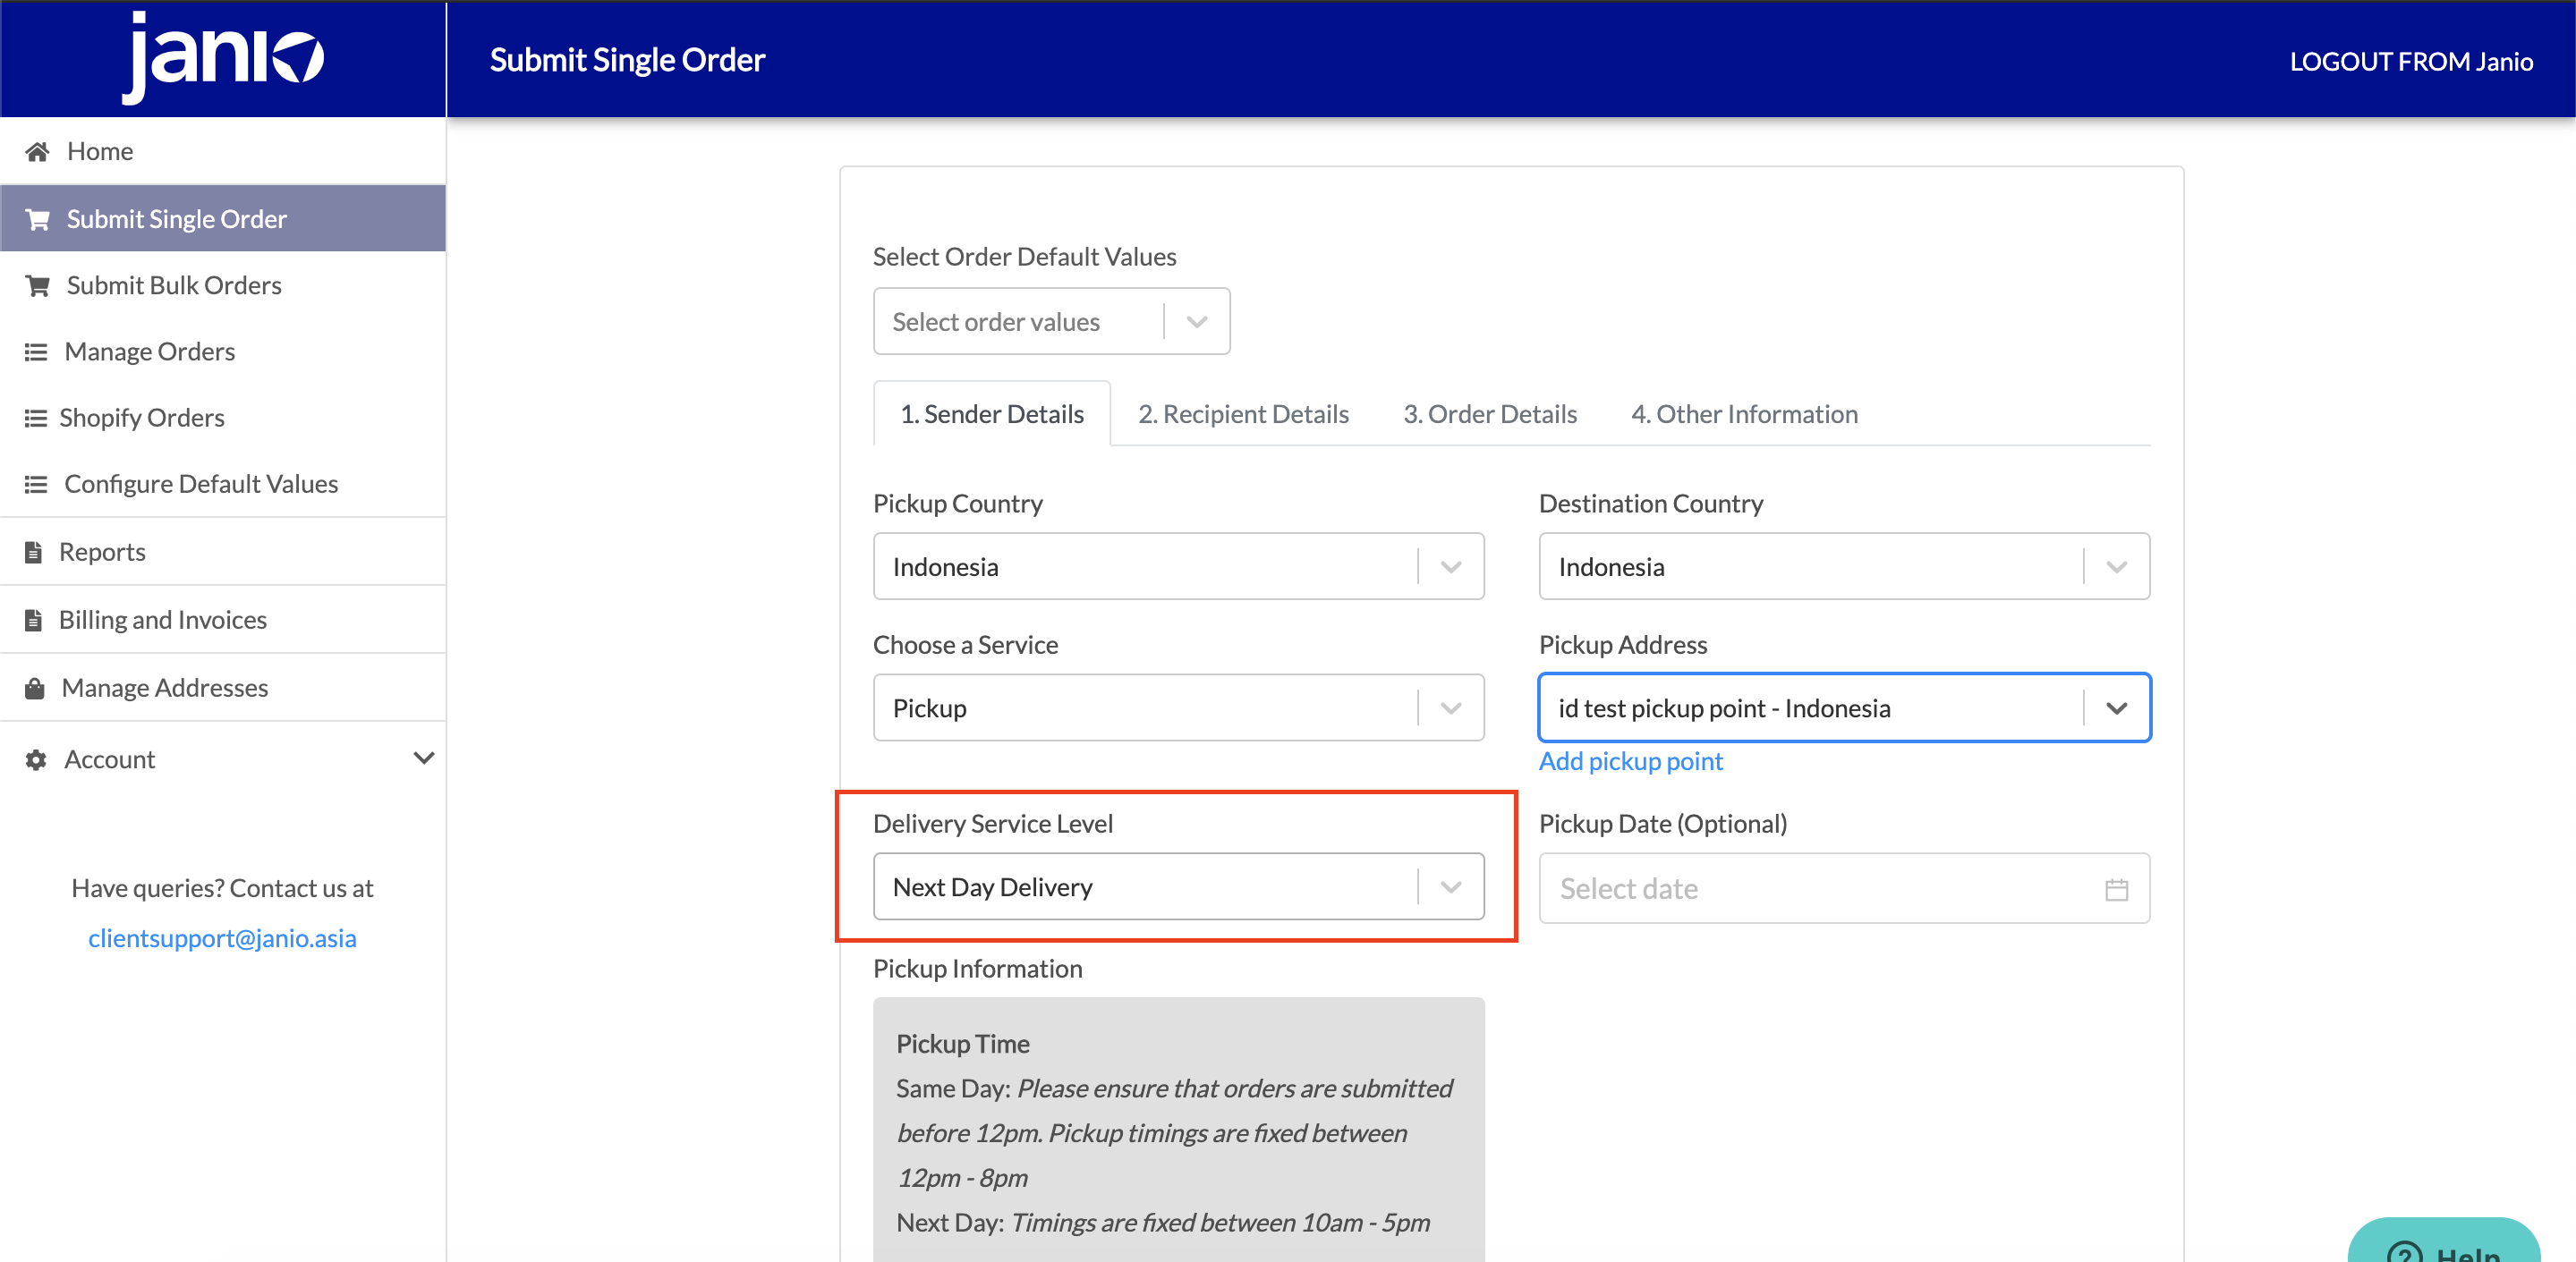The image size is (2576, 1262).
Task: Click the Pickup Country chevron arrow
Action: point(1451,567)
